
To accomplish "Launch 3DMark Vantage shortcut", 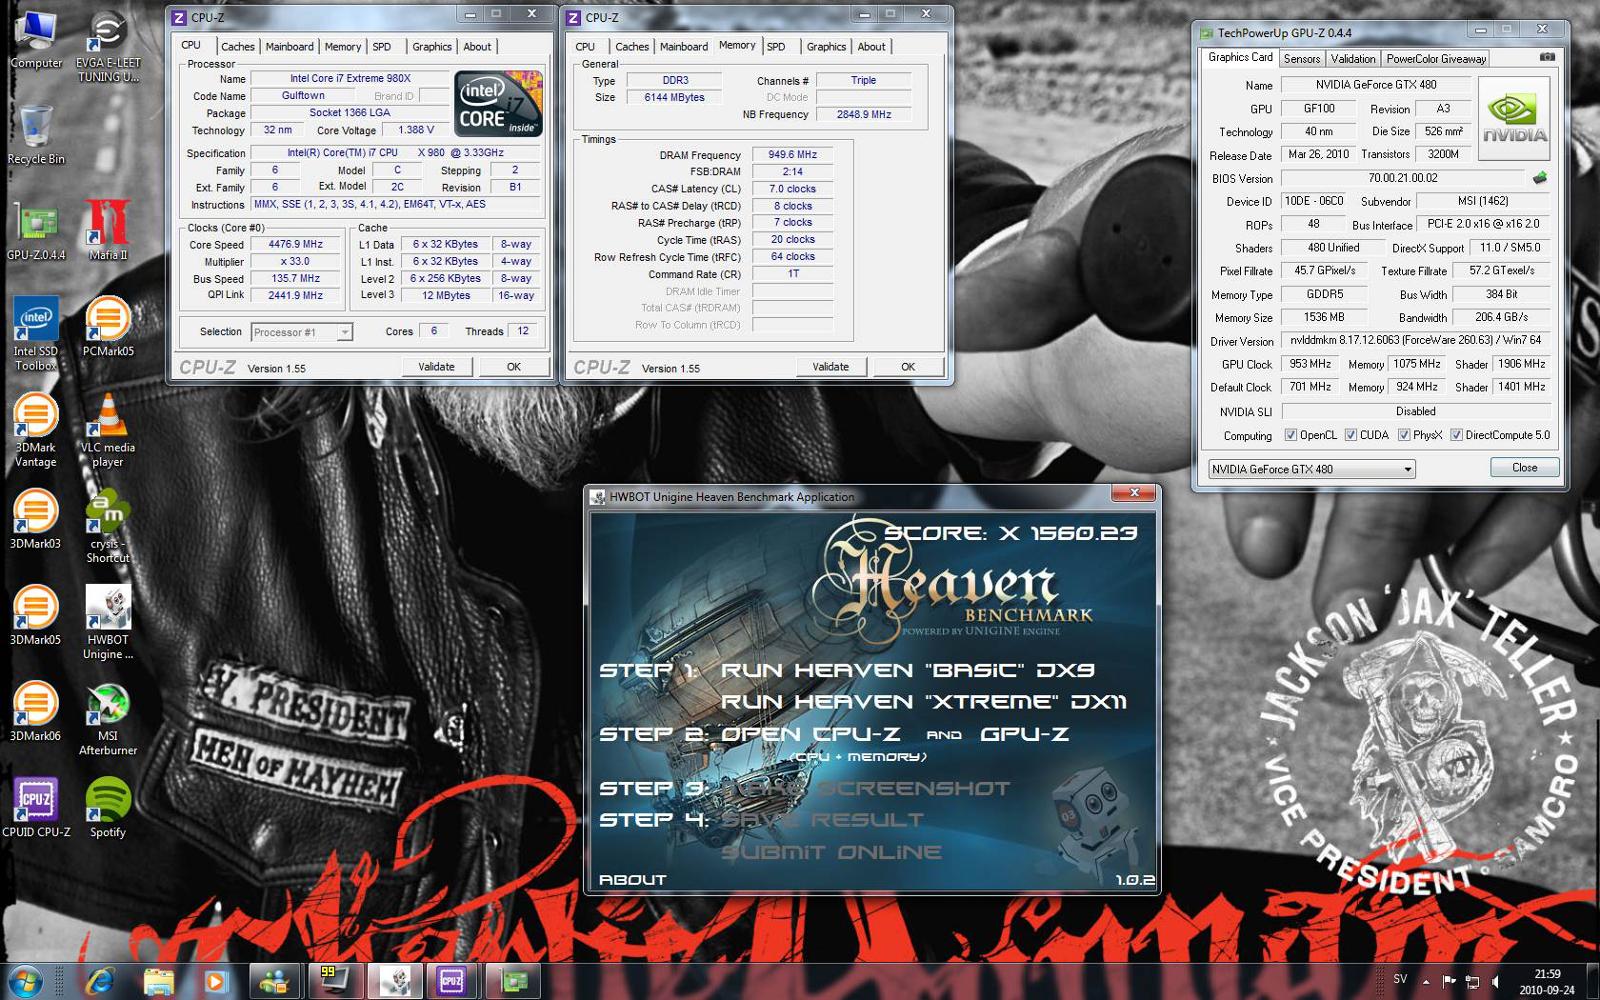I will 36,430.
